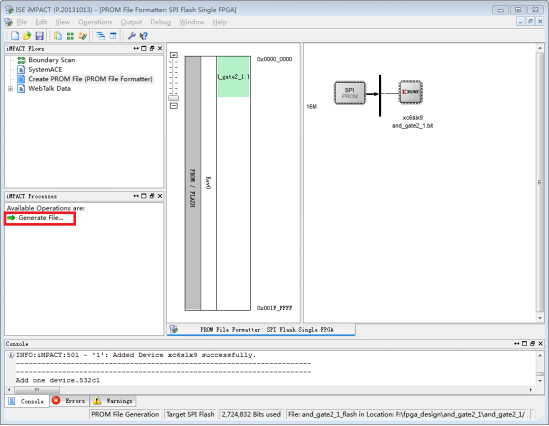
Task: Click the zoom slider handle
Action: click(173, 98)
